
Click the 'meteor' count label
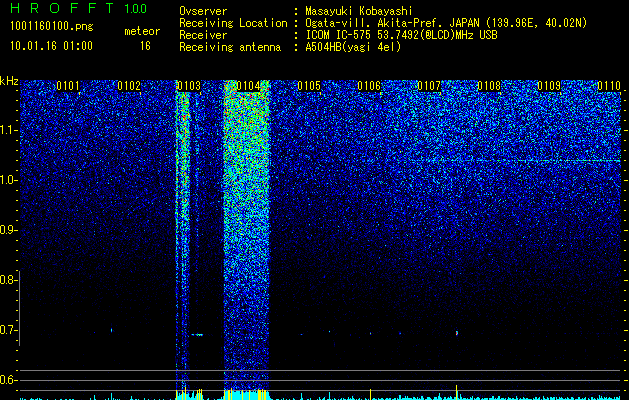click(x=142, y=31)
